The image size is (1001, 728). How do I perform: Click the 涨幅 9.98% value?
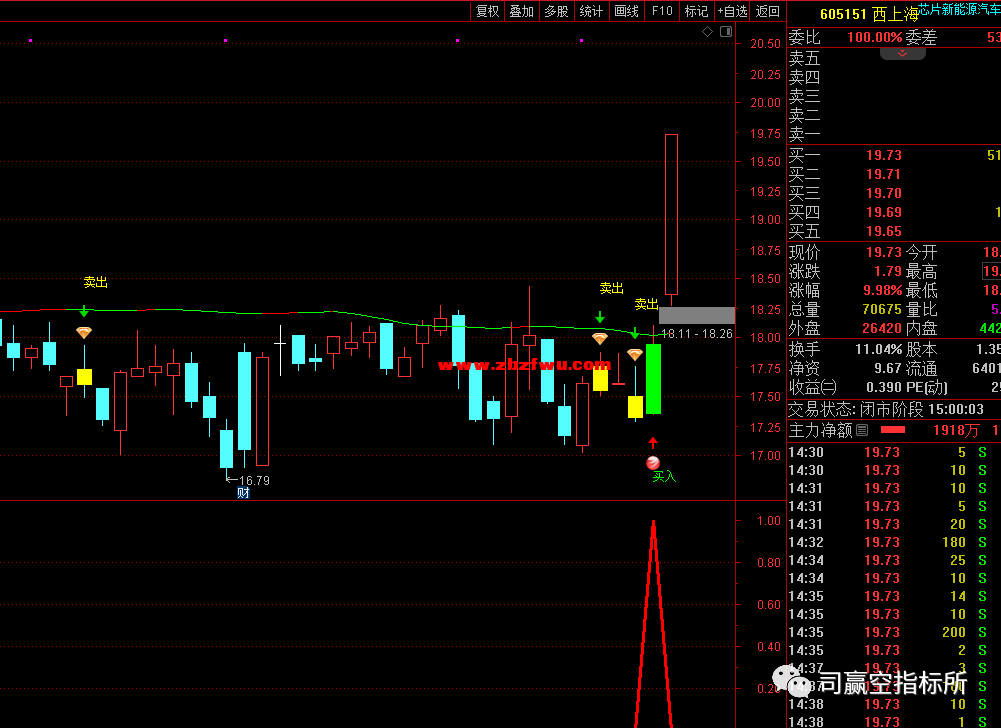pos(882,290)
